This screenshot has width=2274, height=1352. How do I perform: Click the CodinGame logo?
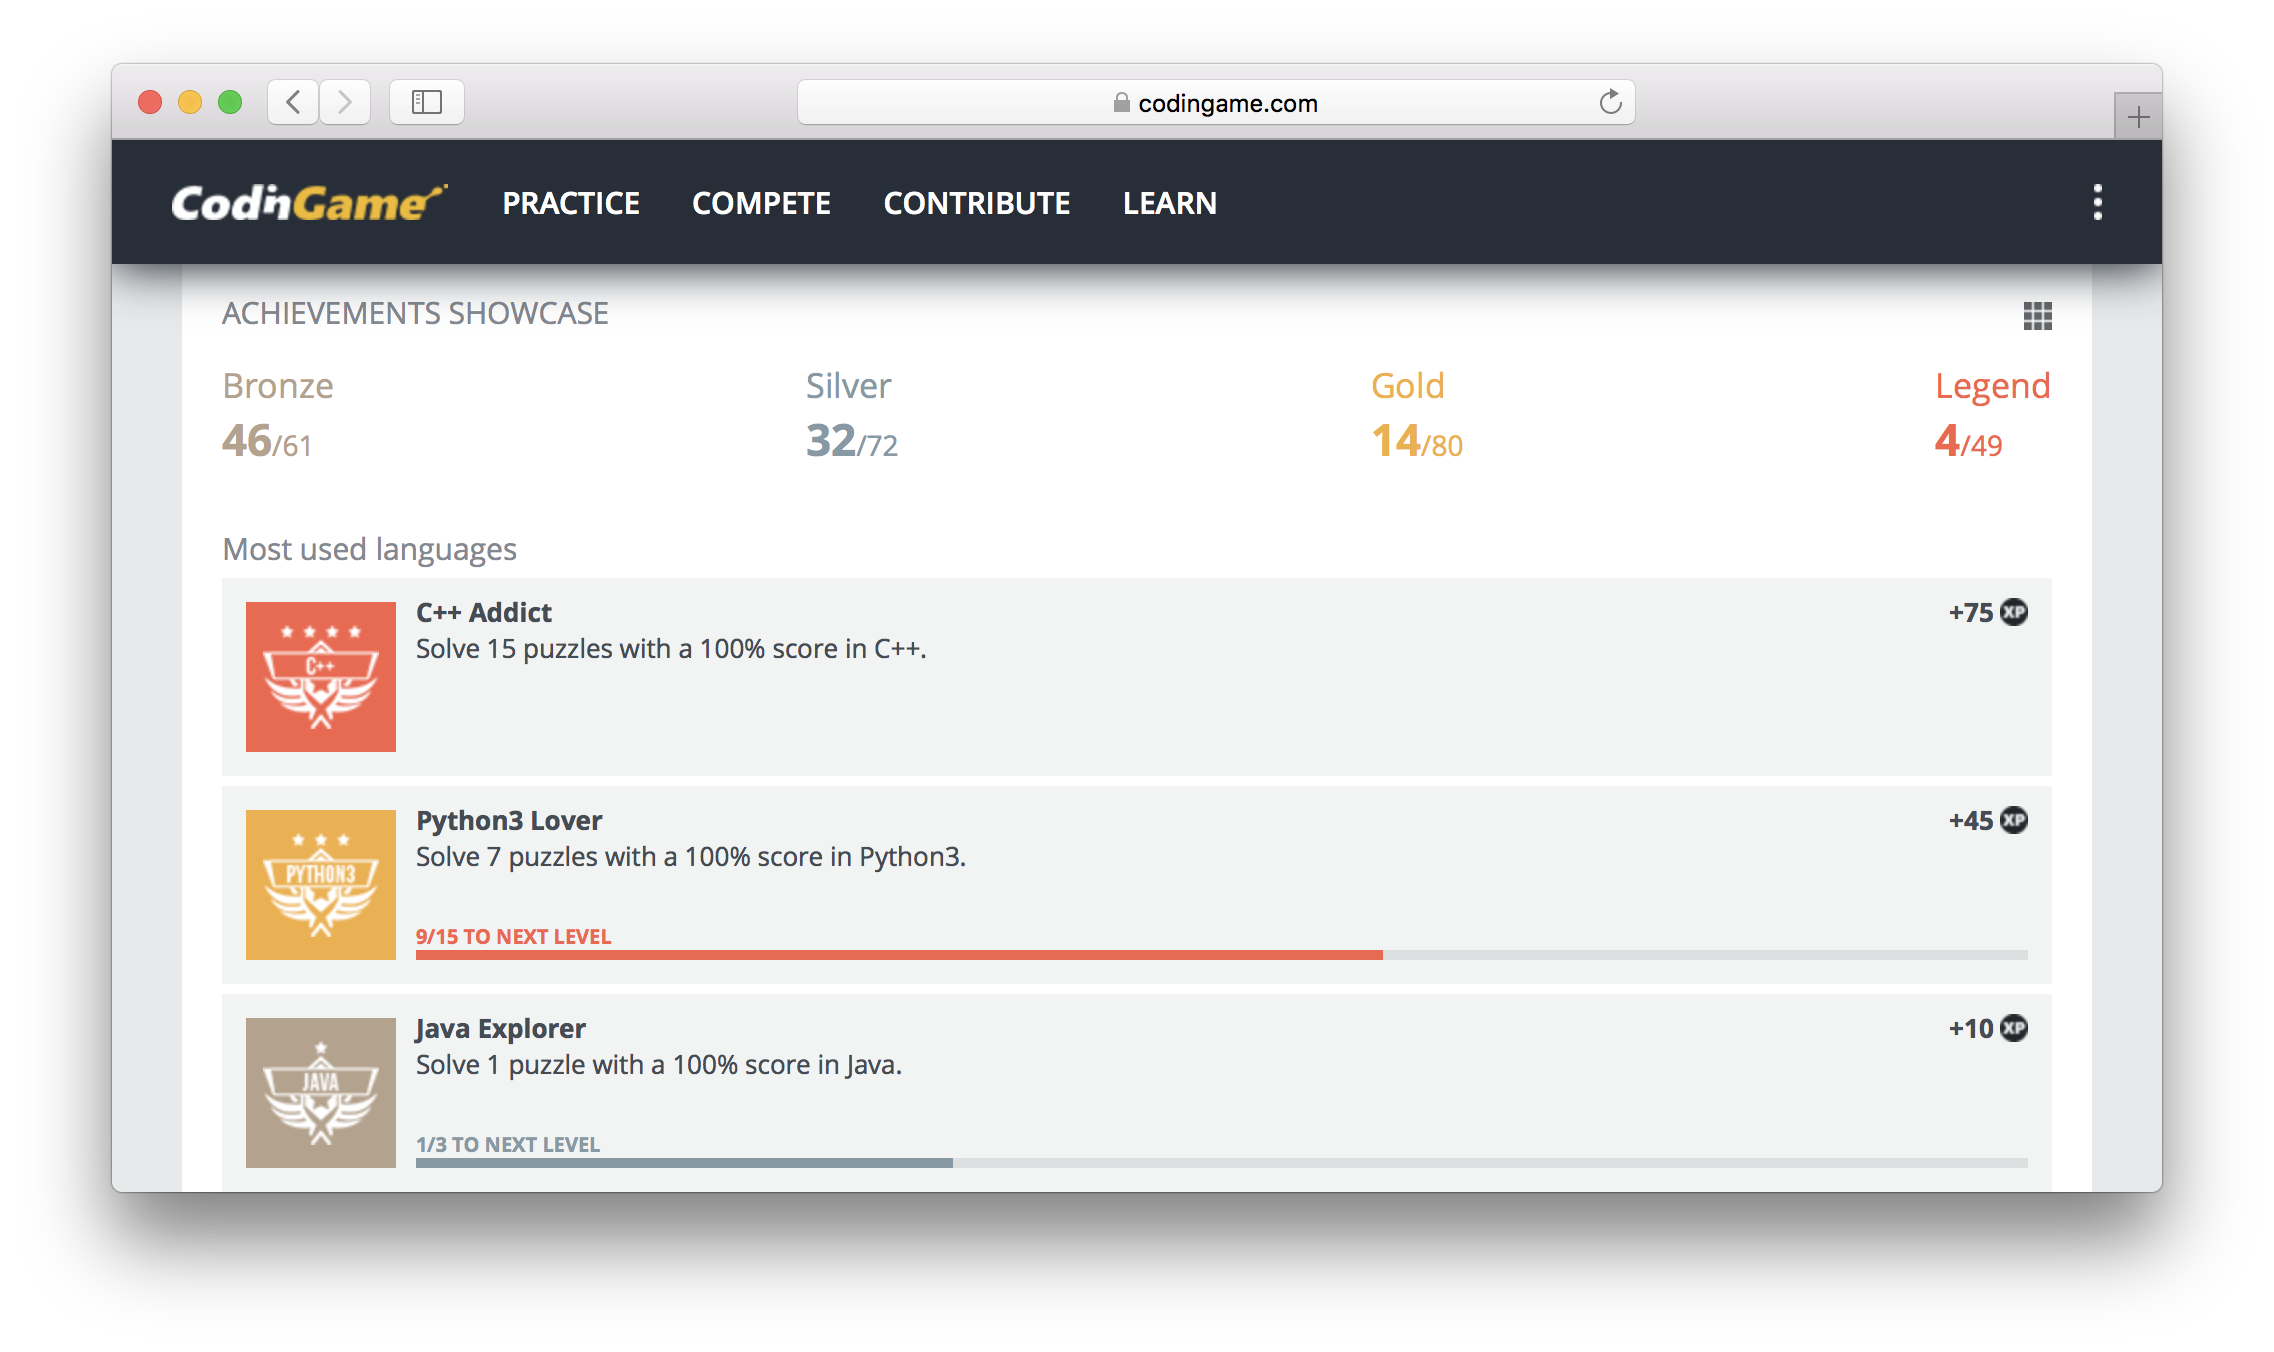click(x=309, y=203)
